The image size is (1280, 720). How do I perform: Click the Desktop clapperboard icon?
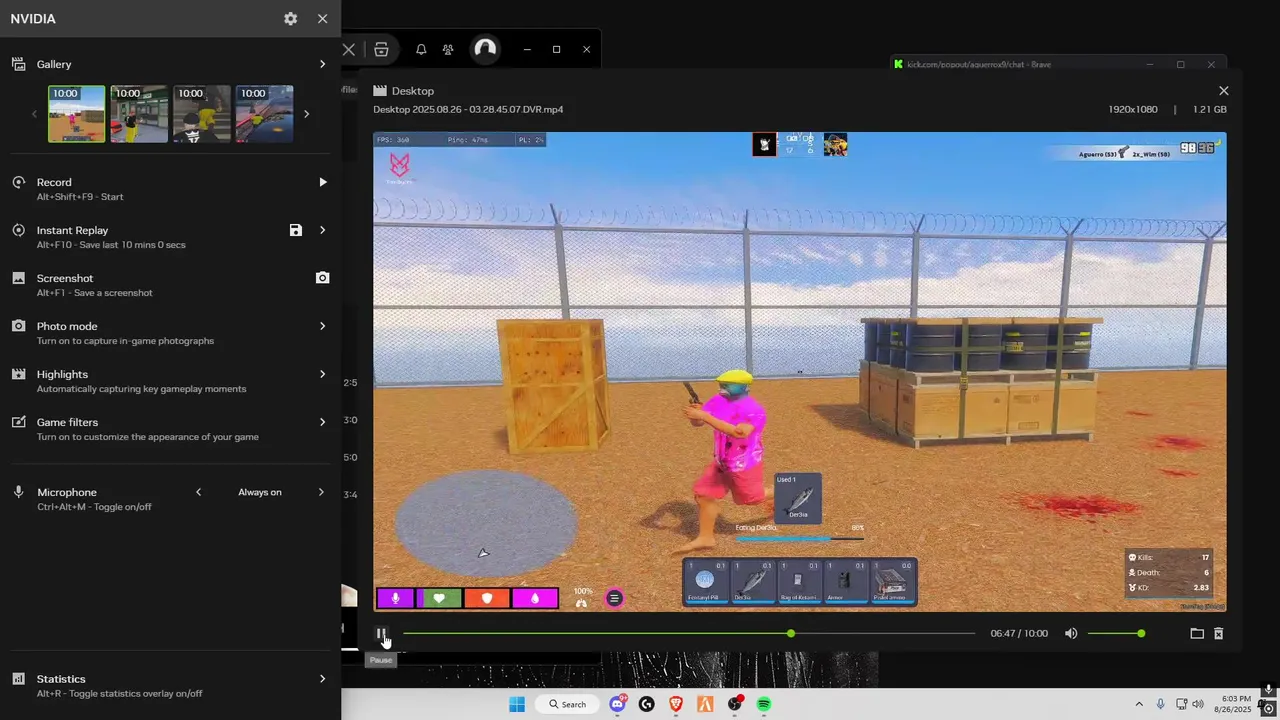380,91
